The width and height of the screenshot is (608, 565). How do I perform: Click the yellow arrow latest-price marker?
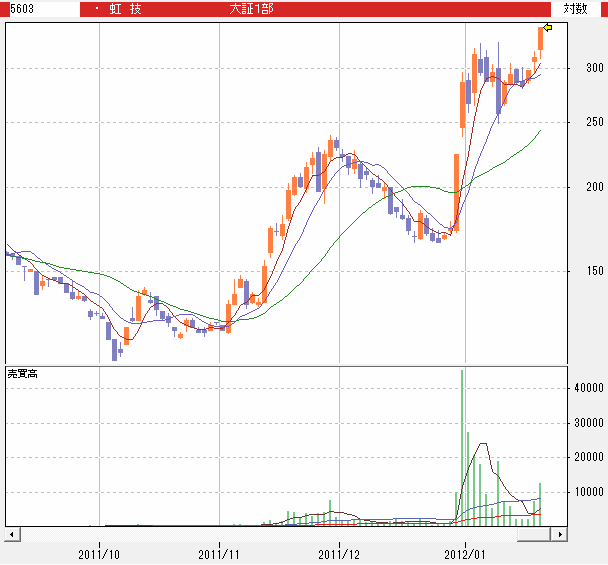547,28
